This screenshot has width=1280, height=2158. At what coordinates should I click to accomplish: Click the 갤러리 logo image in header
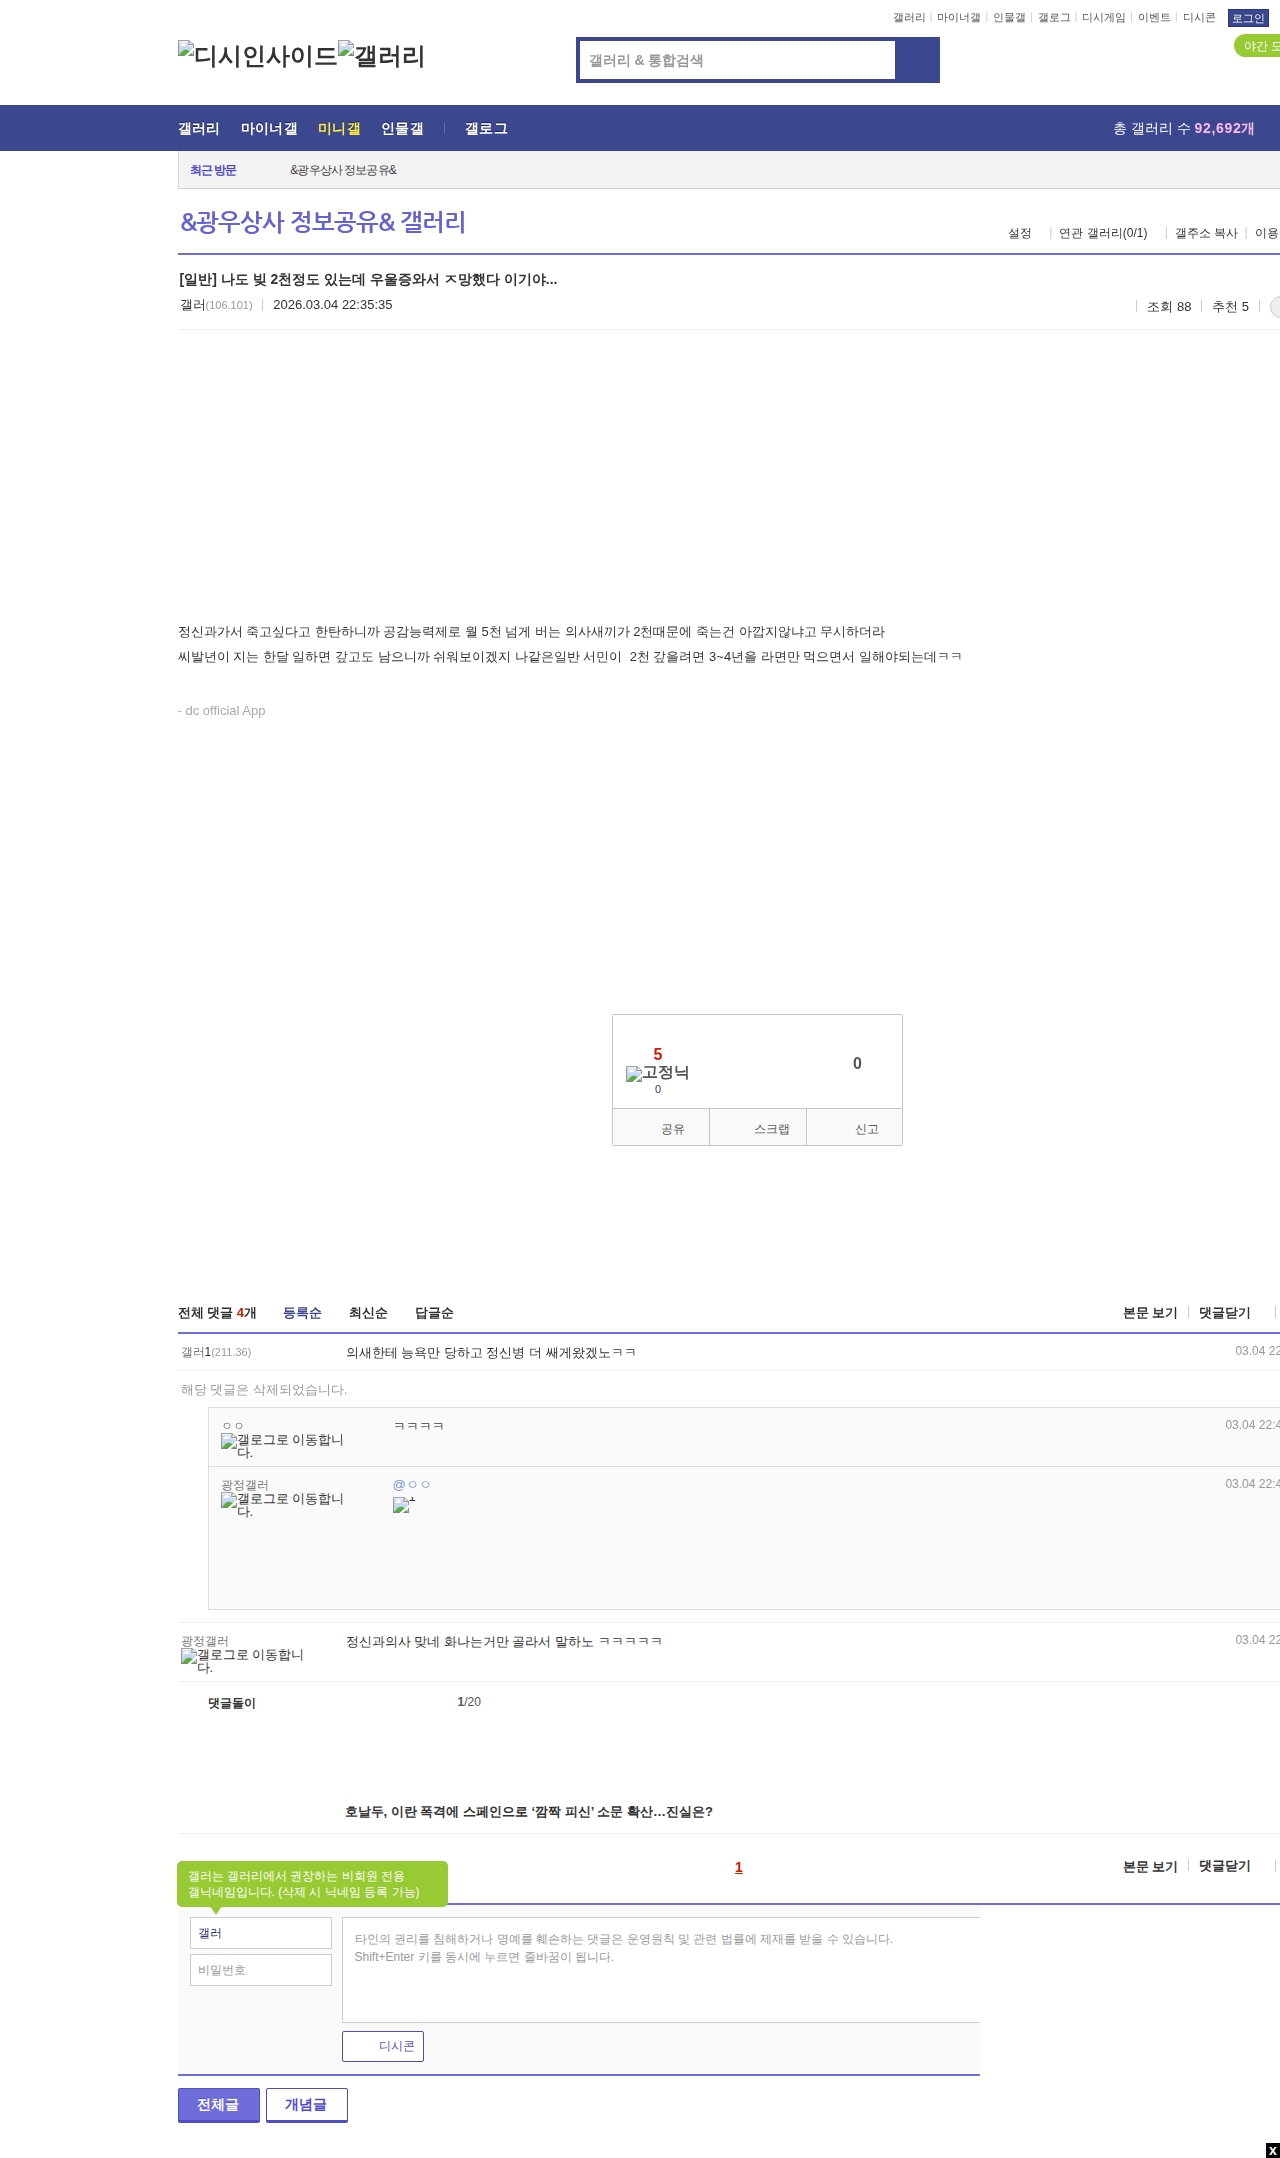coord(381,56)
